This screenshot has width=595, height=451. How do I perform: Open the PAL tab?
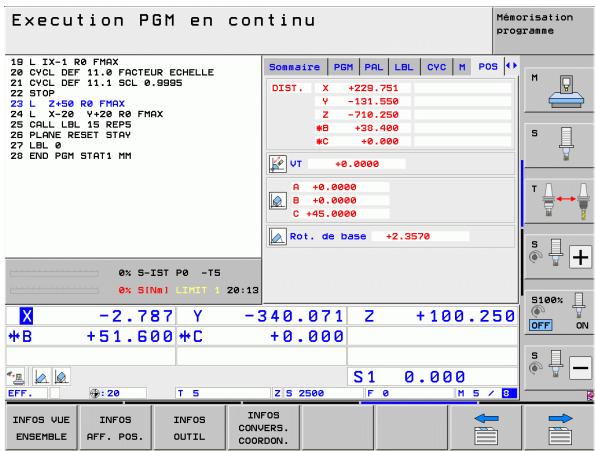click(374, 67)
